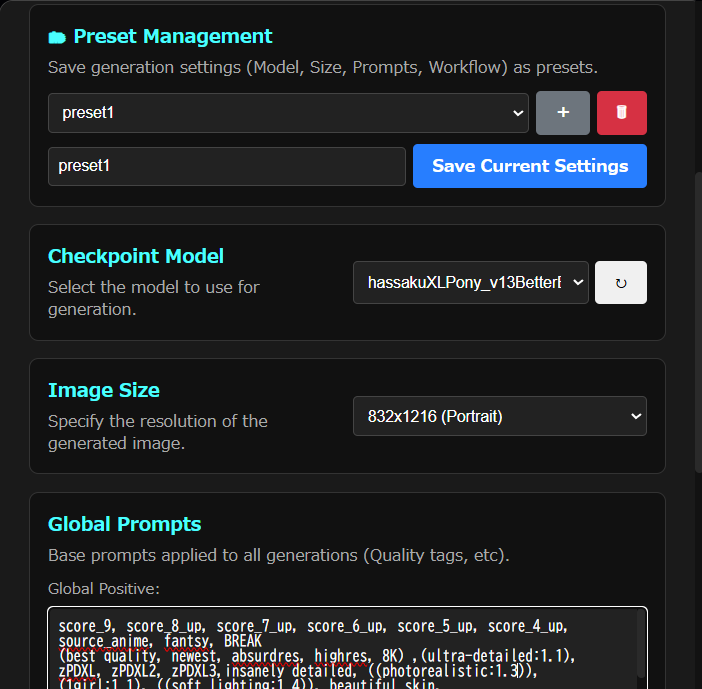Click the Image Size heading

click(x=104, y=390)
